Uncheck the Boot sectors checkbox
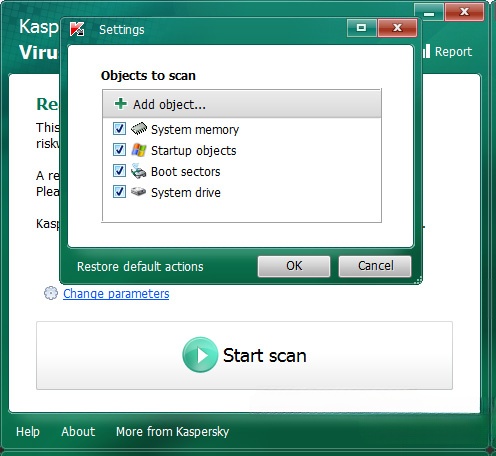 tap(119, 171)
